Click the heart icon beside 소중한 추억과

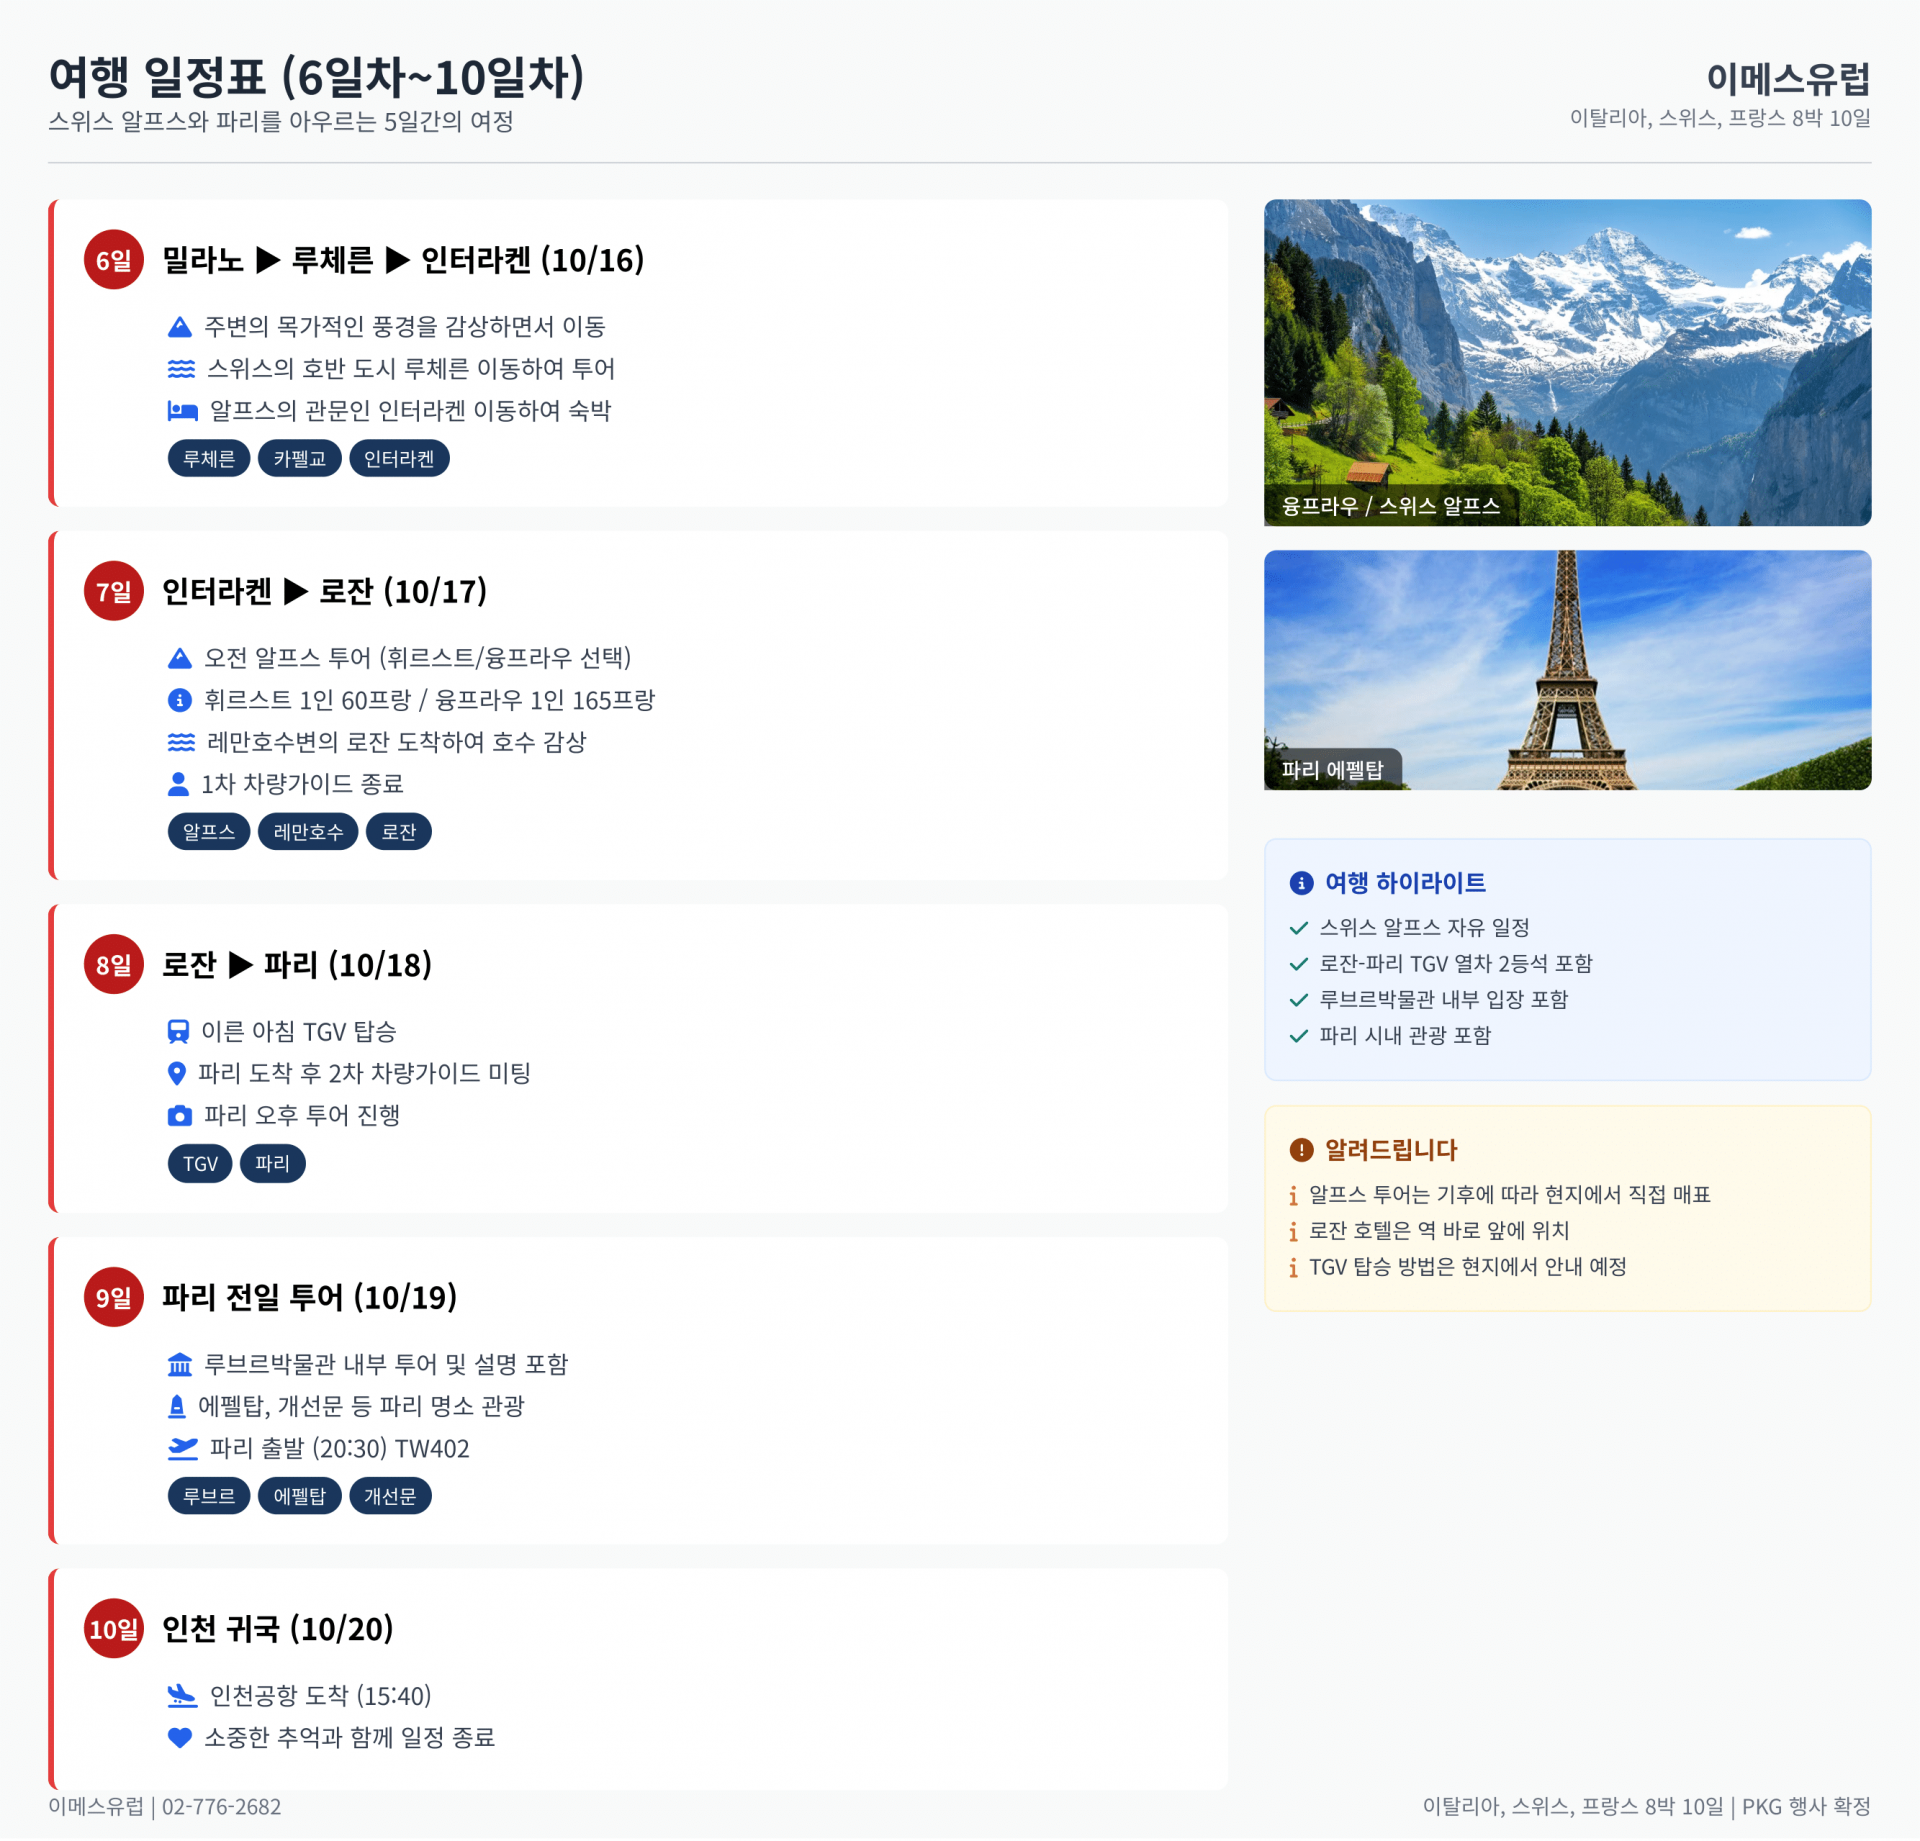(179, 1738)
